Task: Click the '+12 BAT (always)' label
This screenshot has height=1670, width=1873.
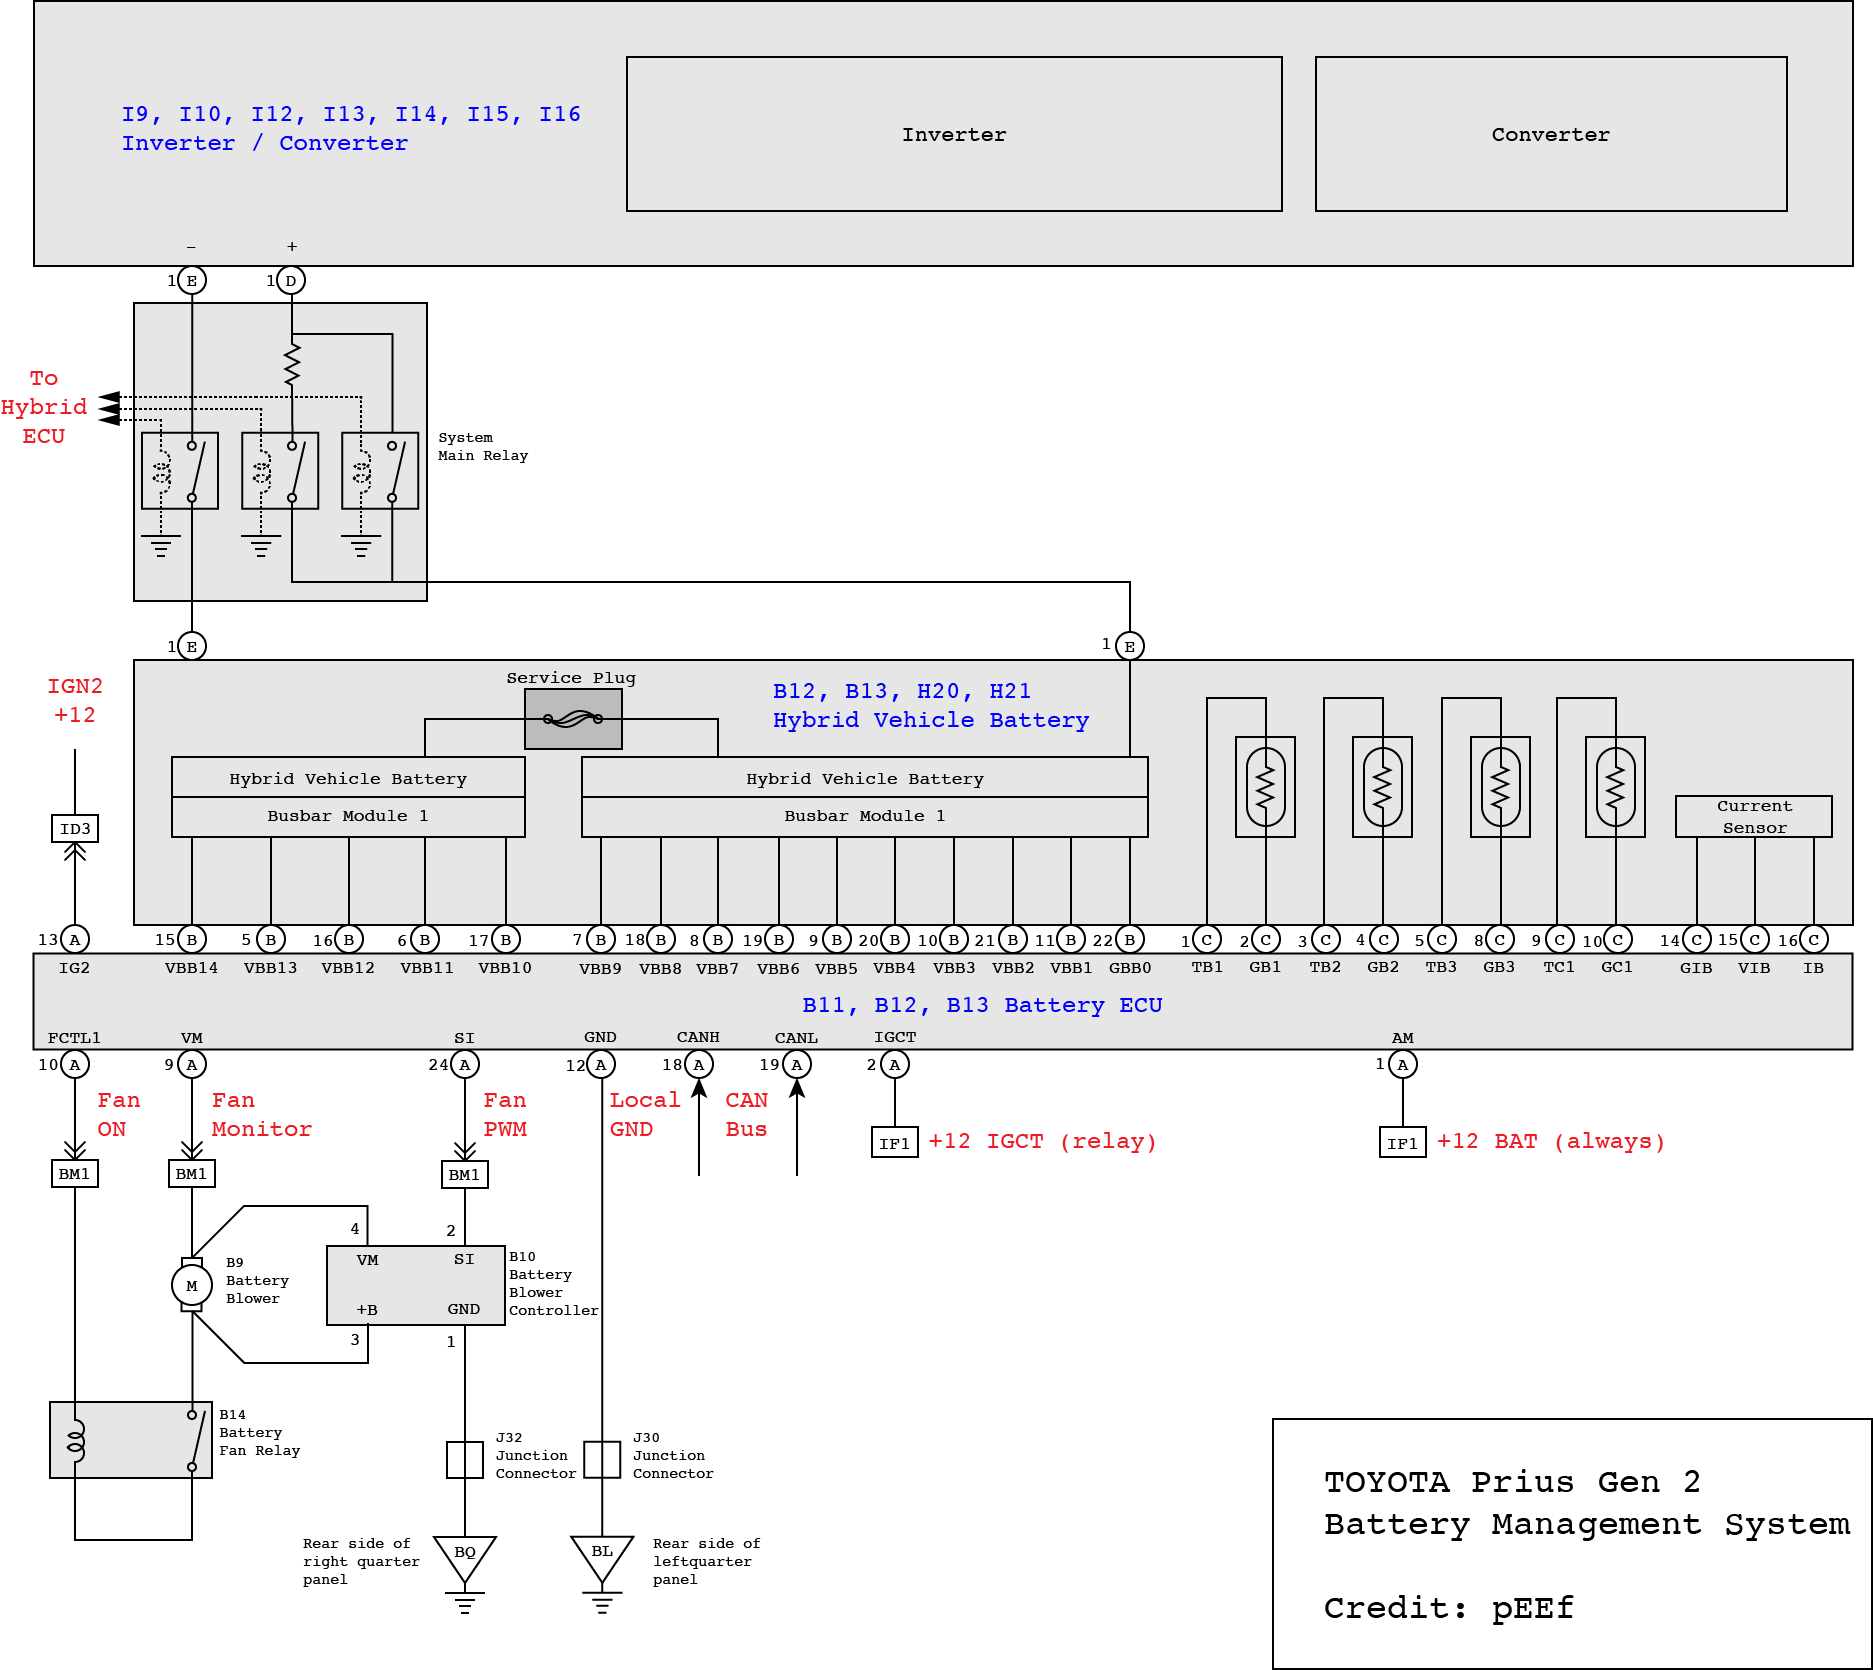Action: (x=1551, y=1141)
